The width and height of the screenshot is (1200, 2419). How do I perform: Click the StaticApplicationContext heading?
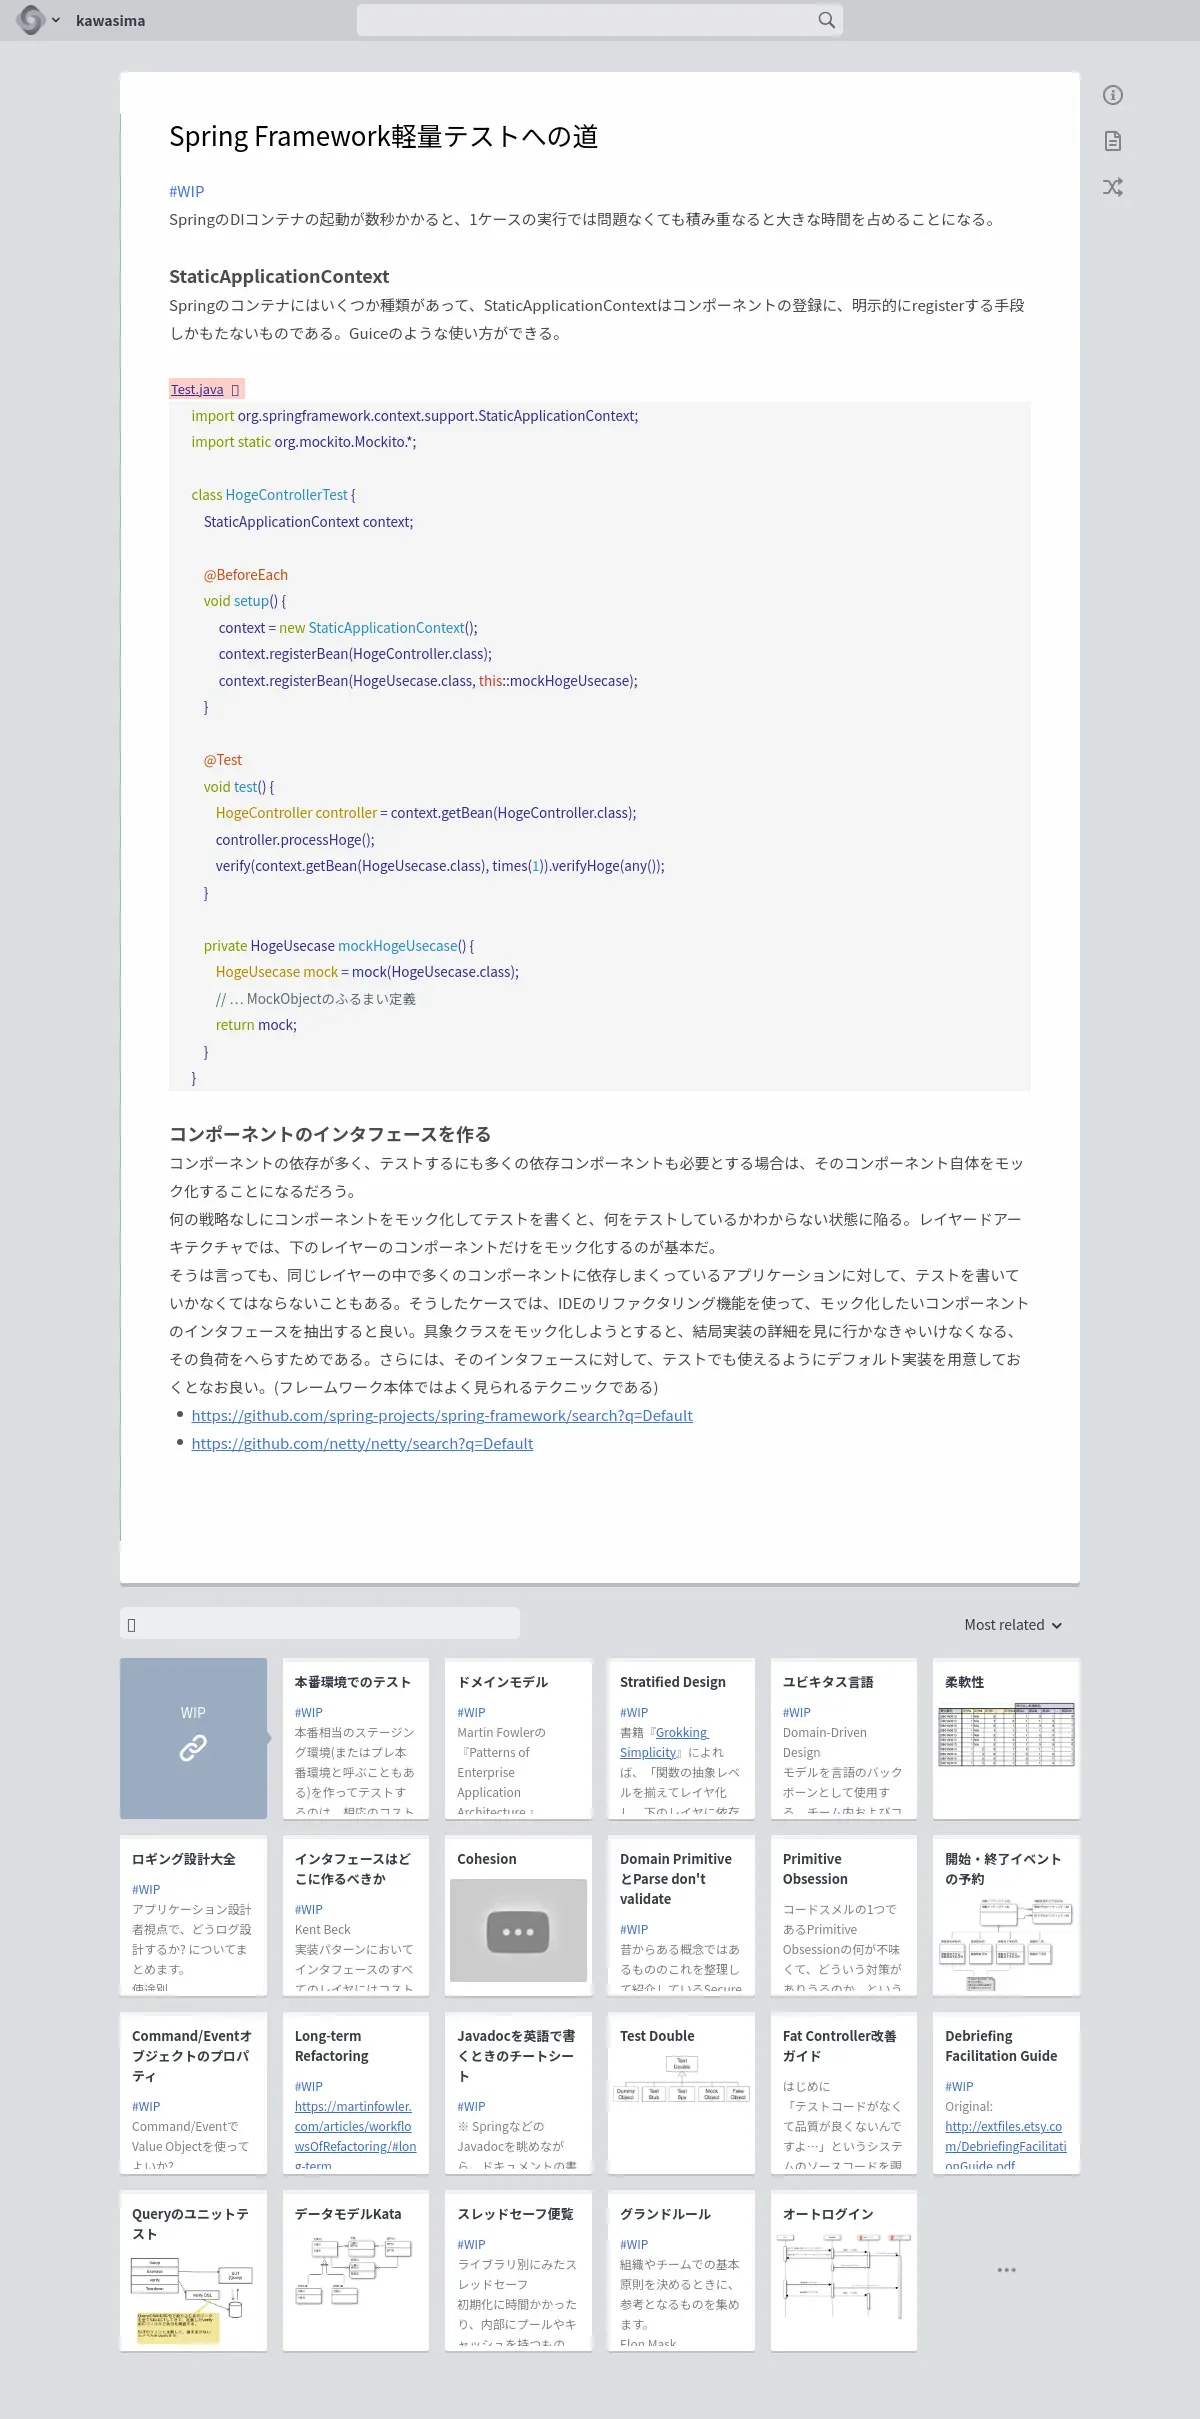tap(279, 276)
